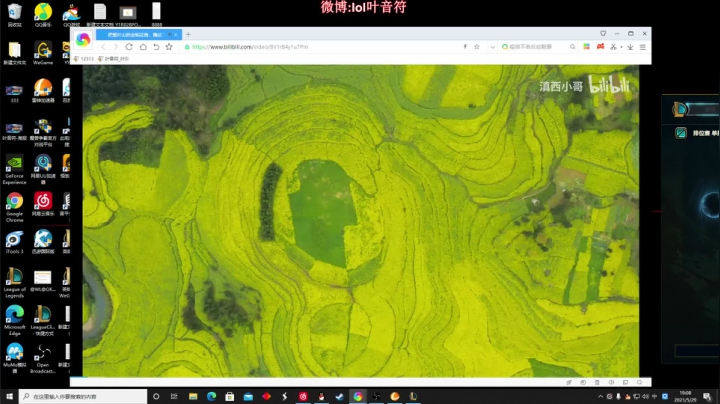Open the browser skin shirt icon
The height and width of the screenshot is (404, 720).
pos(603,34)
